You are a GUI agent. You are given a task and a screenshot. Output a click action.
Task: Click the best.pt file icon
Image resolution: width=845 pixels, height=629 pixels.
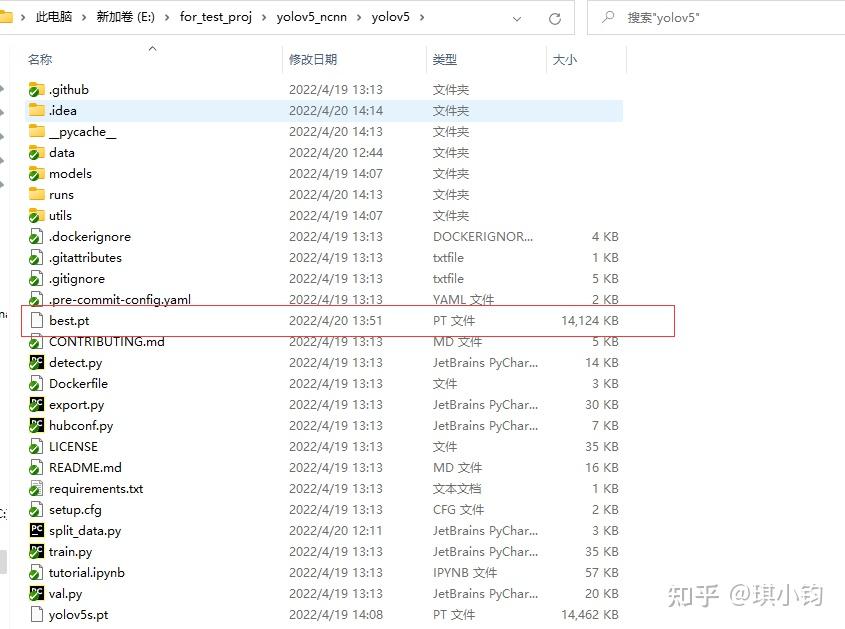[x=37, y=321]
